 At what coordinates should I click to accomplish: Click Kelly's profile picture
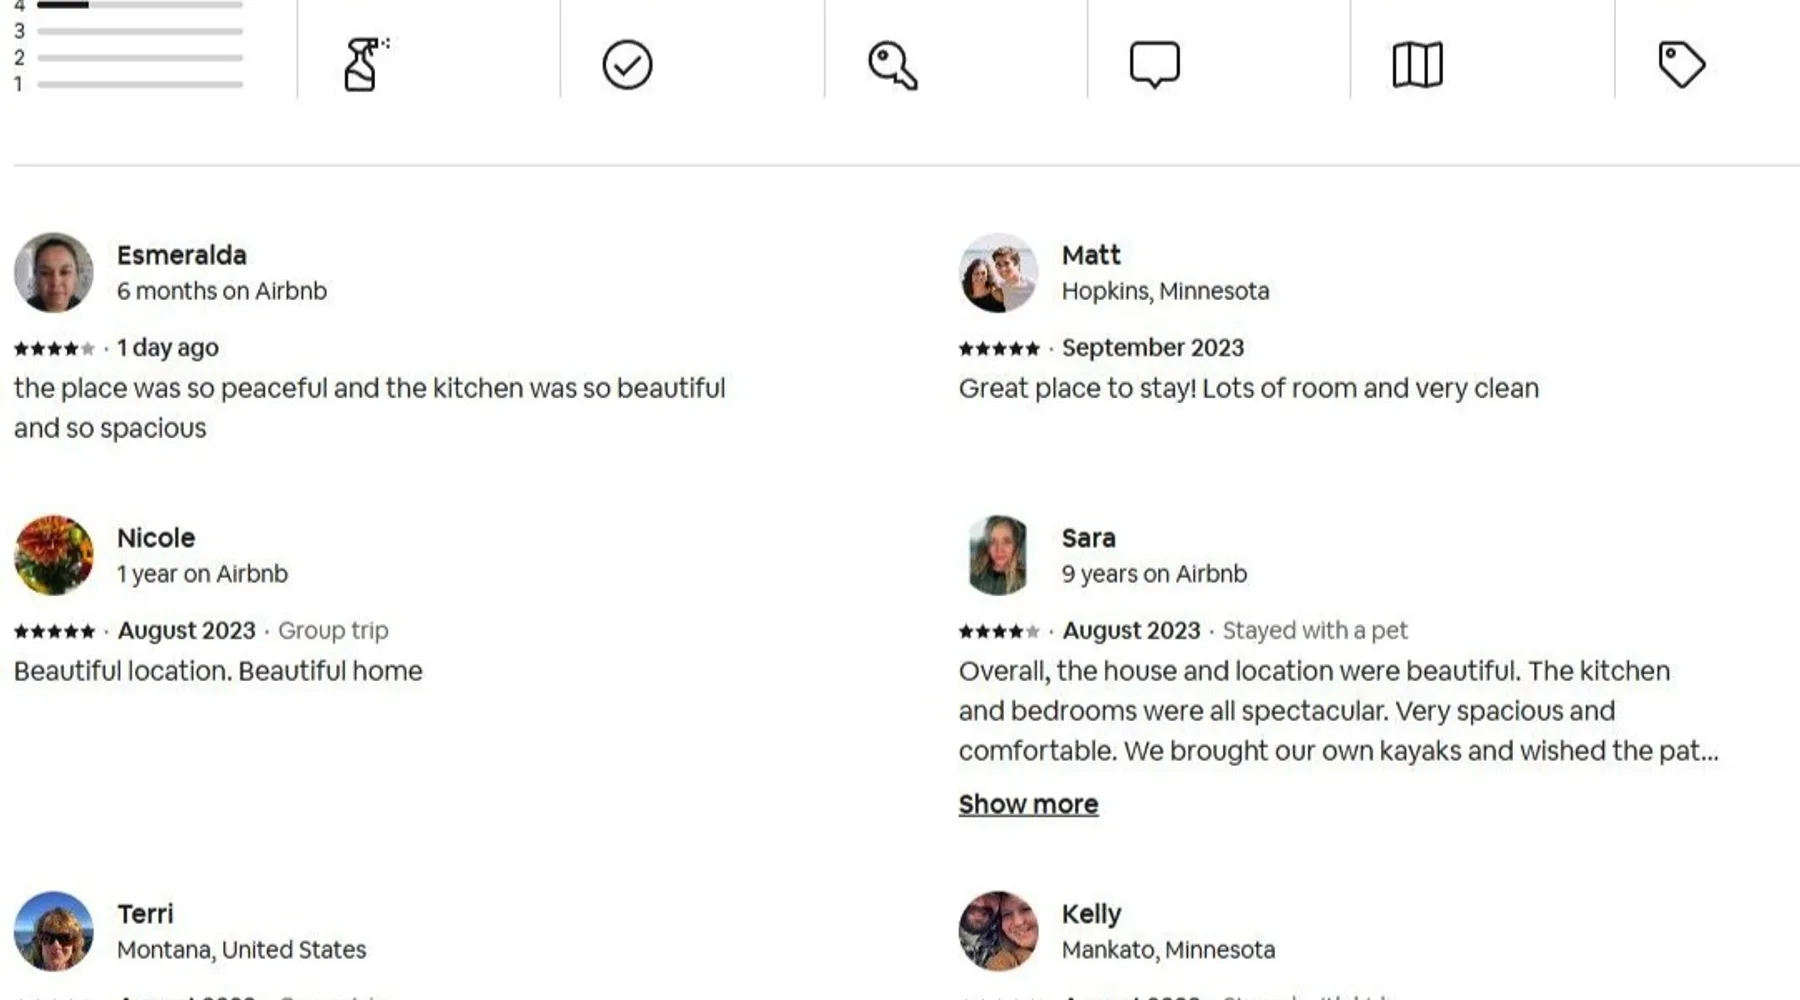[x=998, y=931]
